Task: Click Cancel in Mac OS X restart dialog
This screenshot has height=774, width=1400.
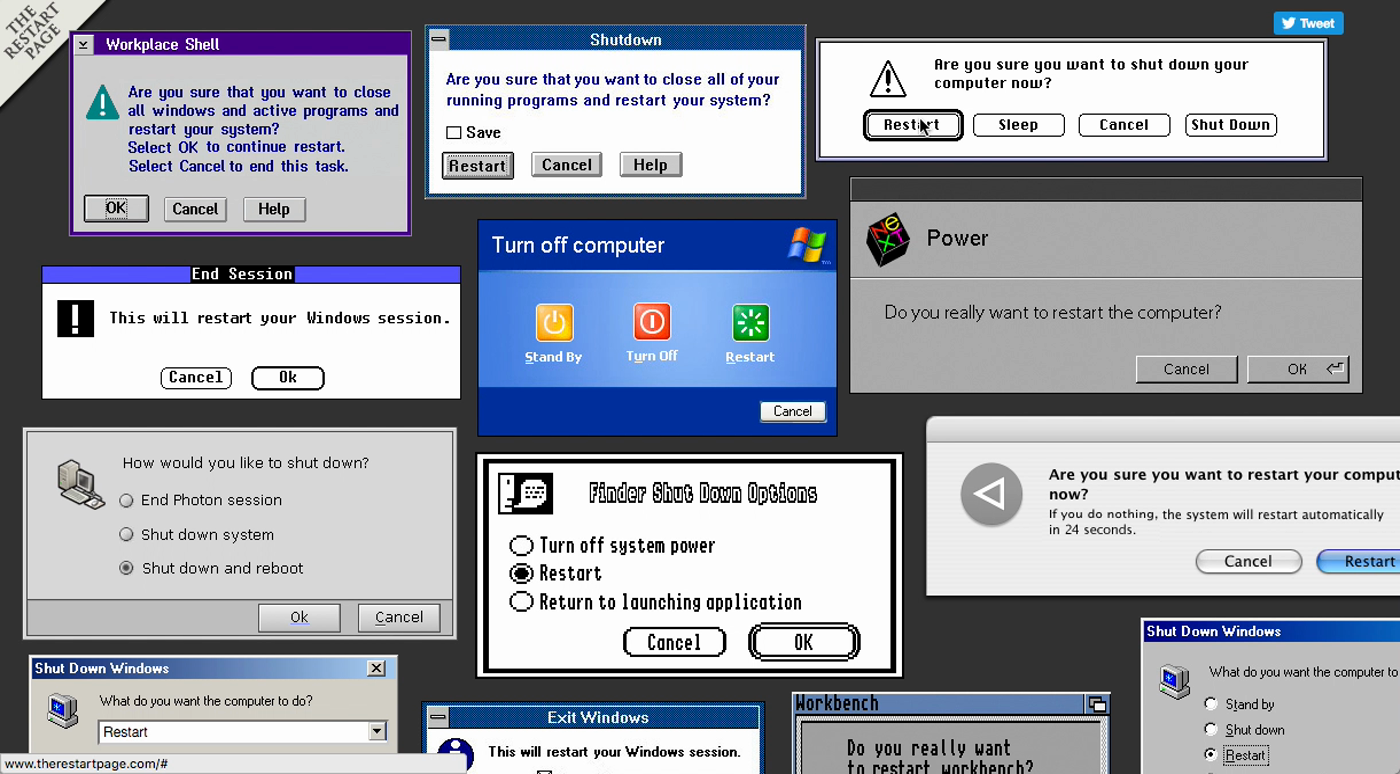Action: tap(1249, 561)
